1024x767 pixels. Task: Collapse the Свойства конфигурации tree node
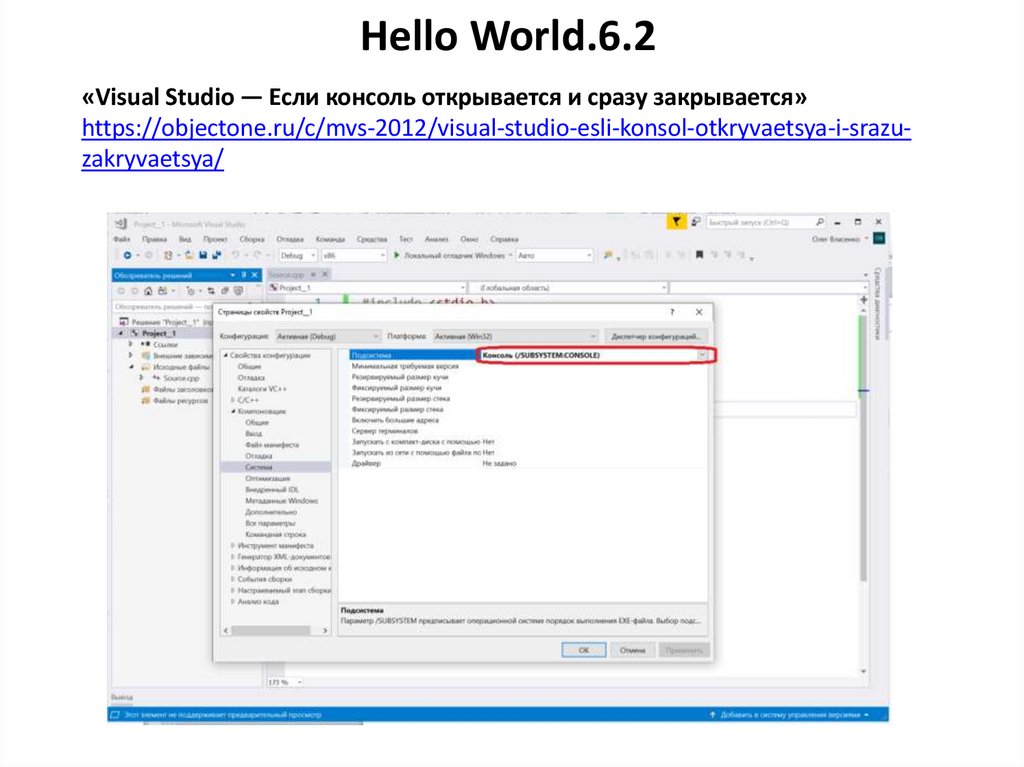(x=226, y=355)
